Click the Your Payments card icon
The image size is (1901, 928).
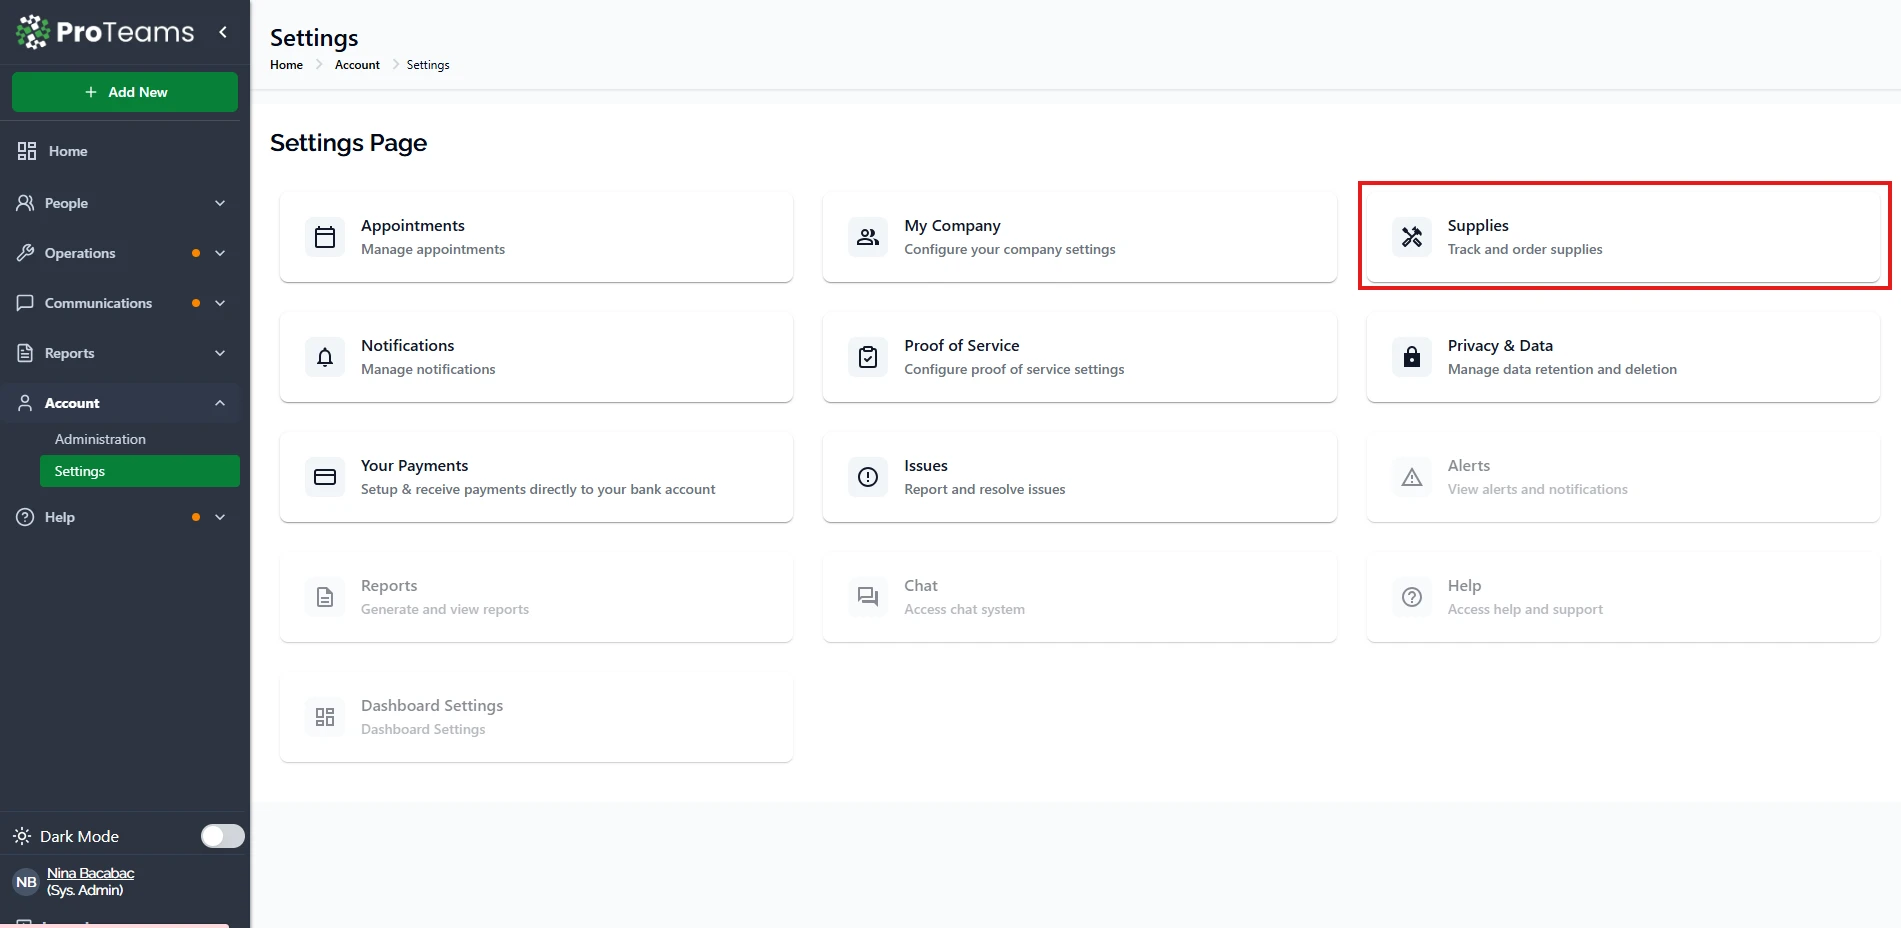click(325, 477)
